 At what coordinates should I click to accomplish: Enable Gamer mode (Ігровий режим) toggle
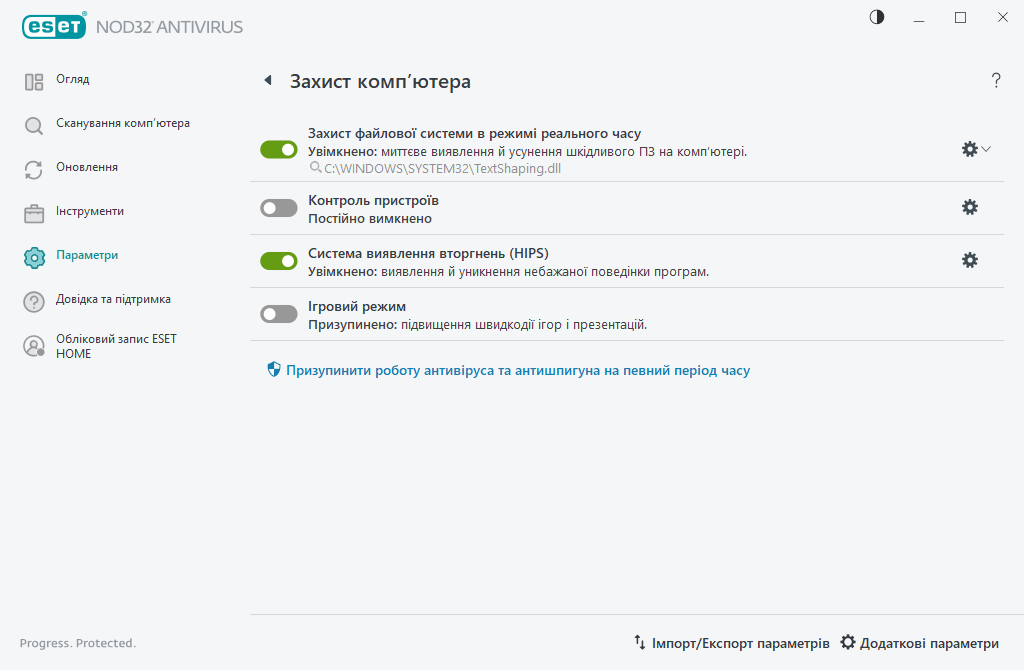pos(279,314)
